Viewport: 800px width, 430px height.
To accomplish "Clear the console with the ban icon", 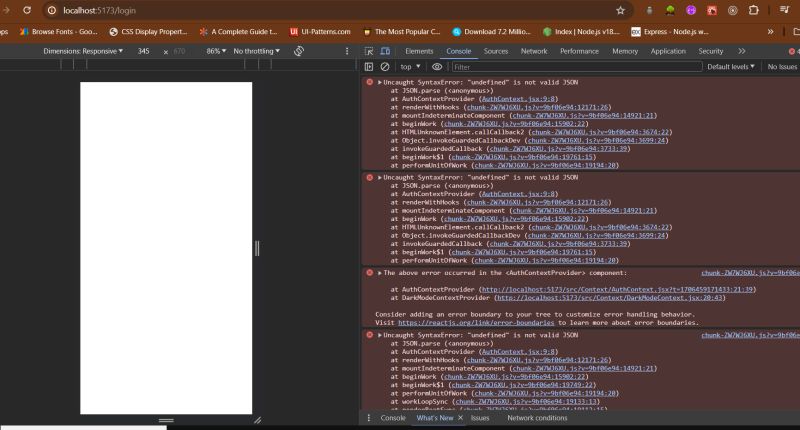I will click(x=385, y=67).
